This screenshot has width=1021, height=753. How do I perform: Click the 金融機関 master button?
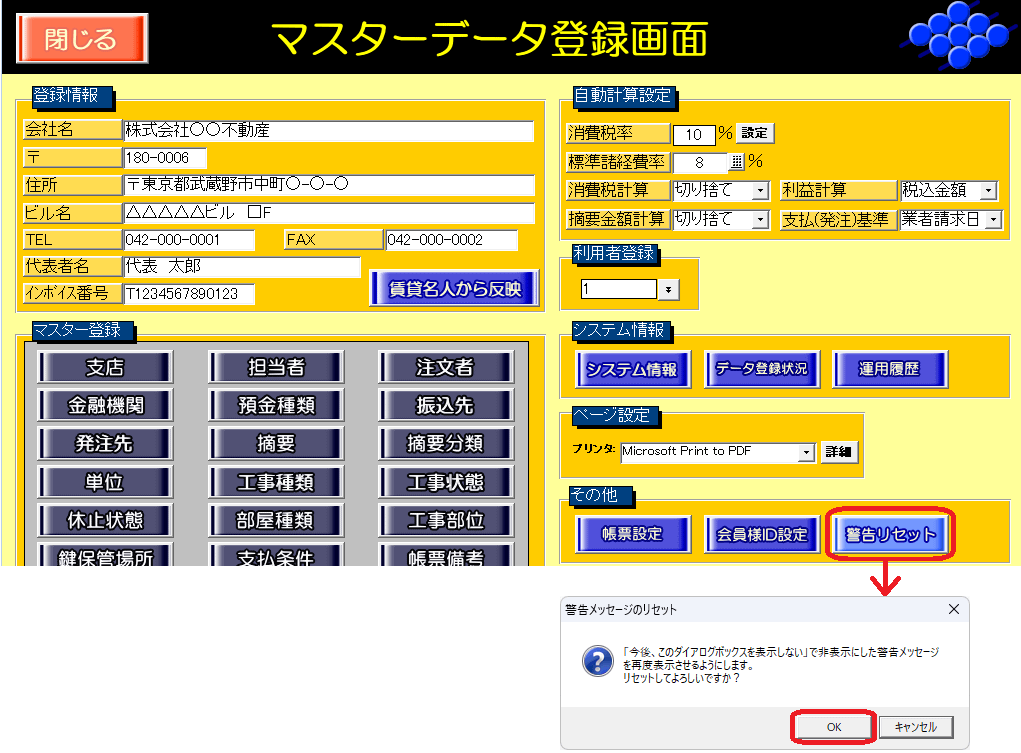click(x=105, y=405)
